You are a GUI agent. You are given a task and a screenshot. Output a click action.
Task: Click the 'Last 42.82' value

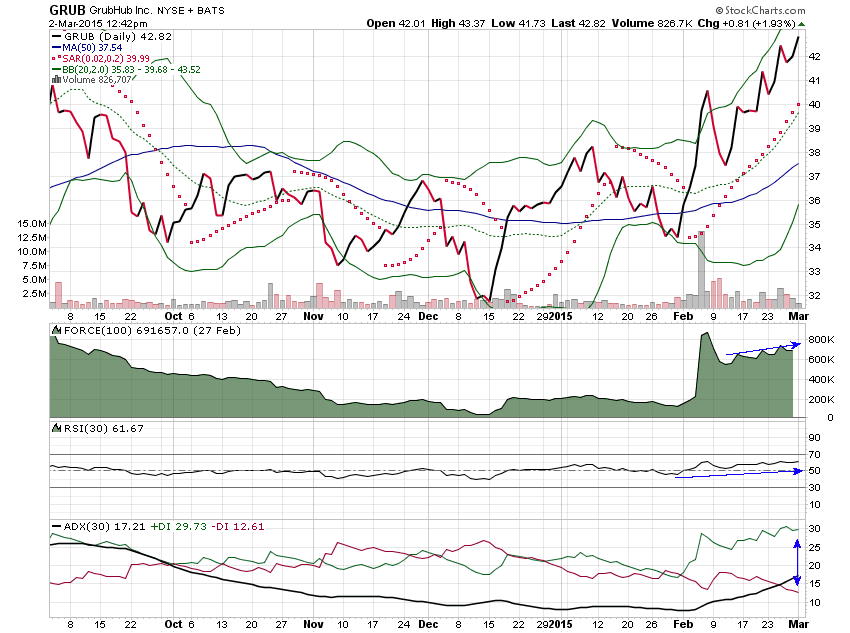click(578, 23)
